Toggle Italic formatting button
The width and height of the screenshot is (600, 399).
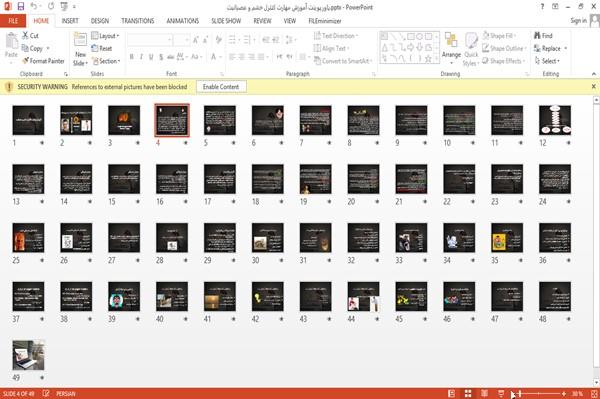141,57
